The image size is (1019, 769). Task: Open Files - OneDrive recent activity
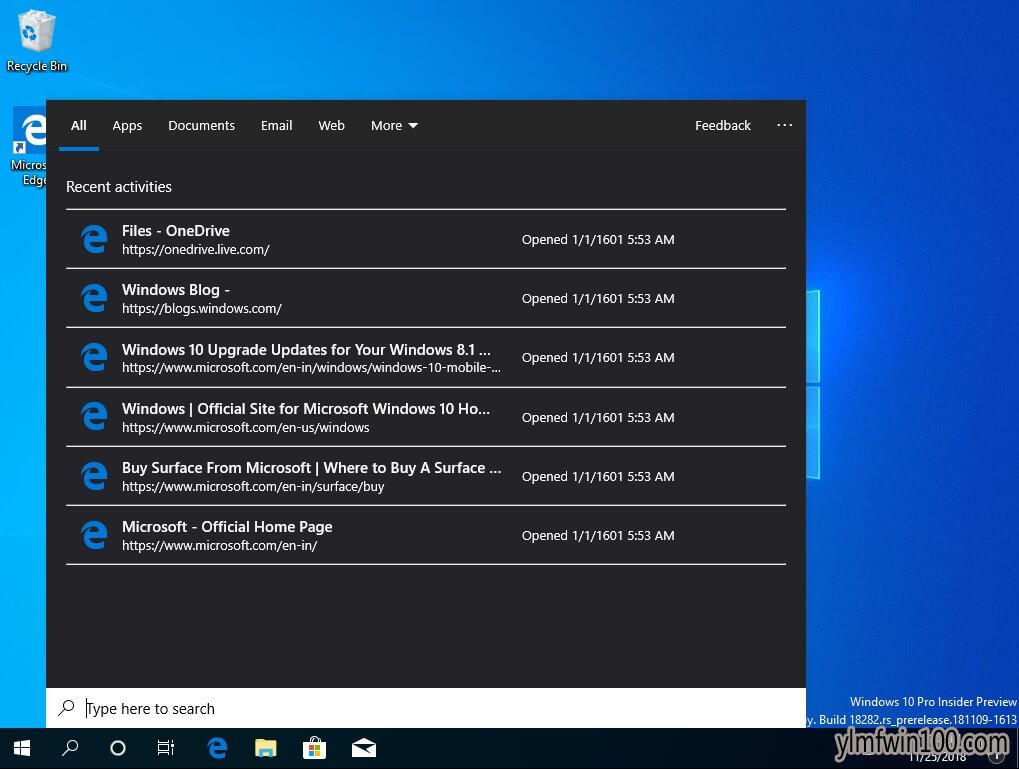[x=426, y=239]
